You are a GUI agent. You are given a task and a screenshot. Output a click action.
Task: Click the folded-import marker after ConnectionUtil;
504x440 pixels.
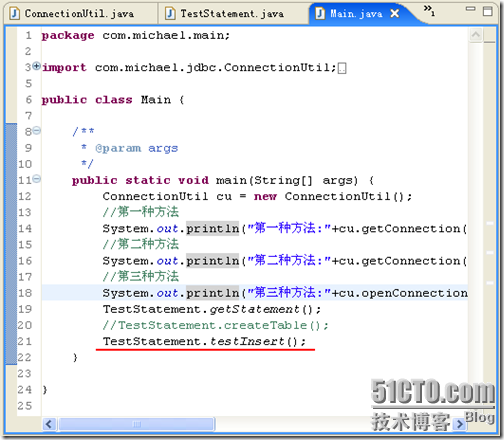point(342,68)
